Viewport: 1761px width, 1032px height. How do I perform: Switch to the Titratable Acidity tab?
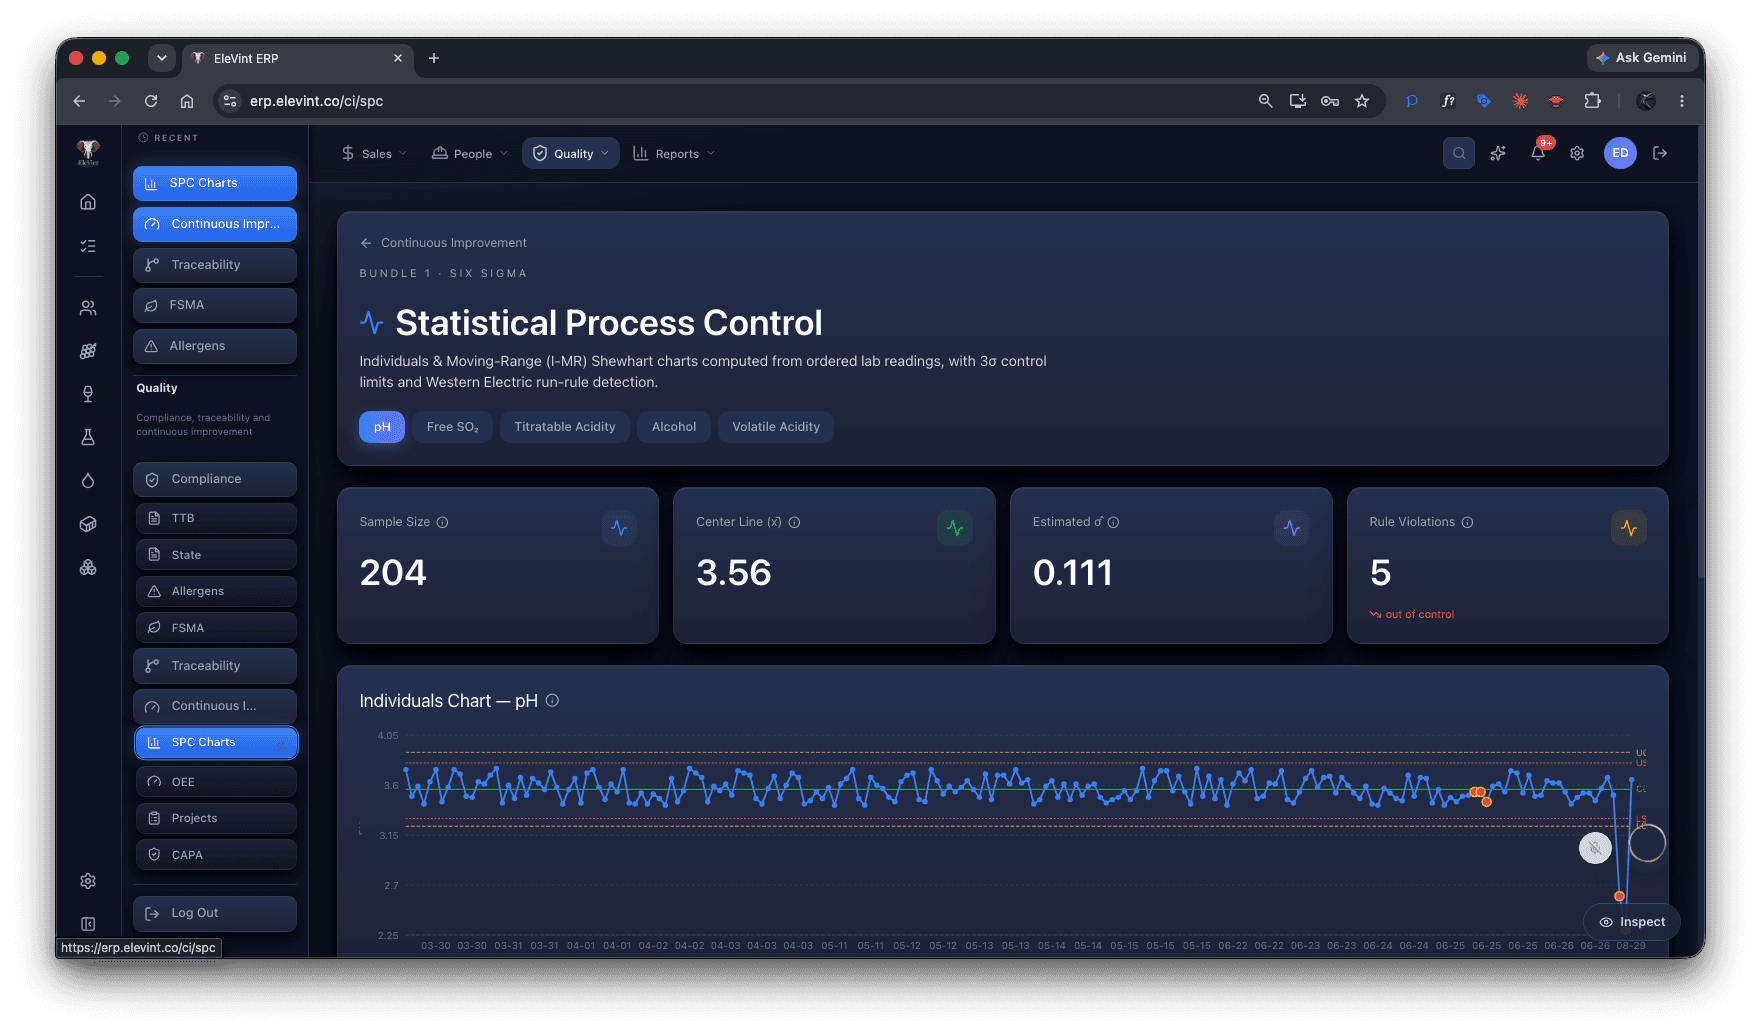565,427
